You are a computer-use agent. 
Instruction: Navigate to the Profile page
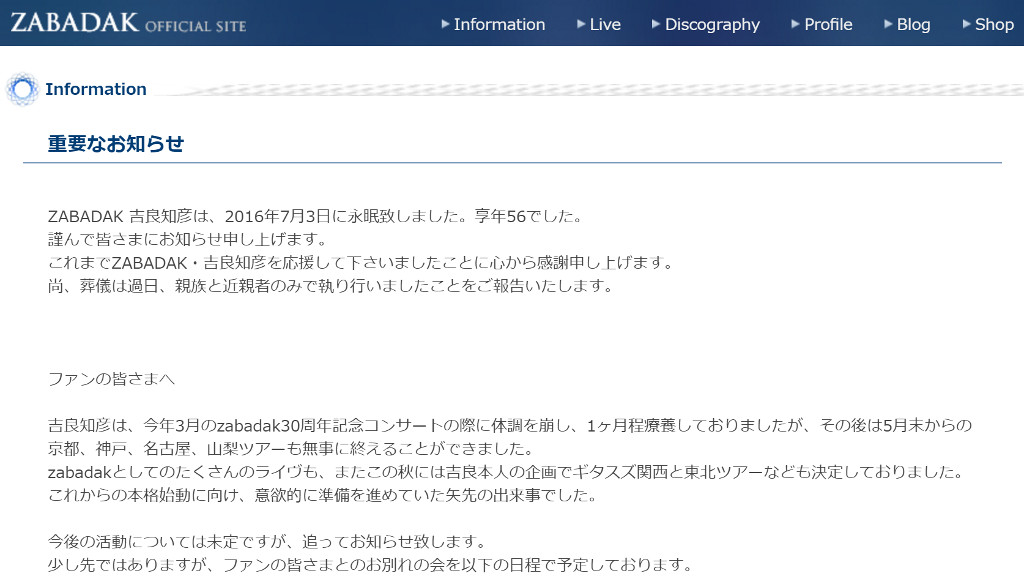828,24
